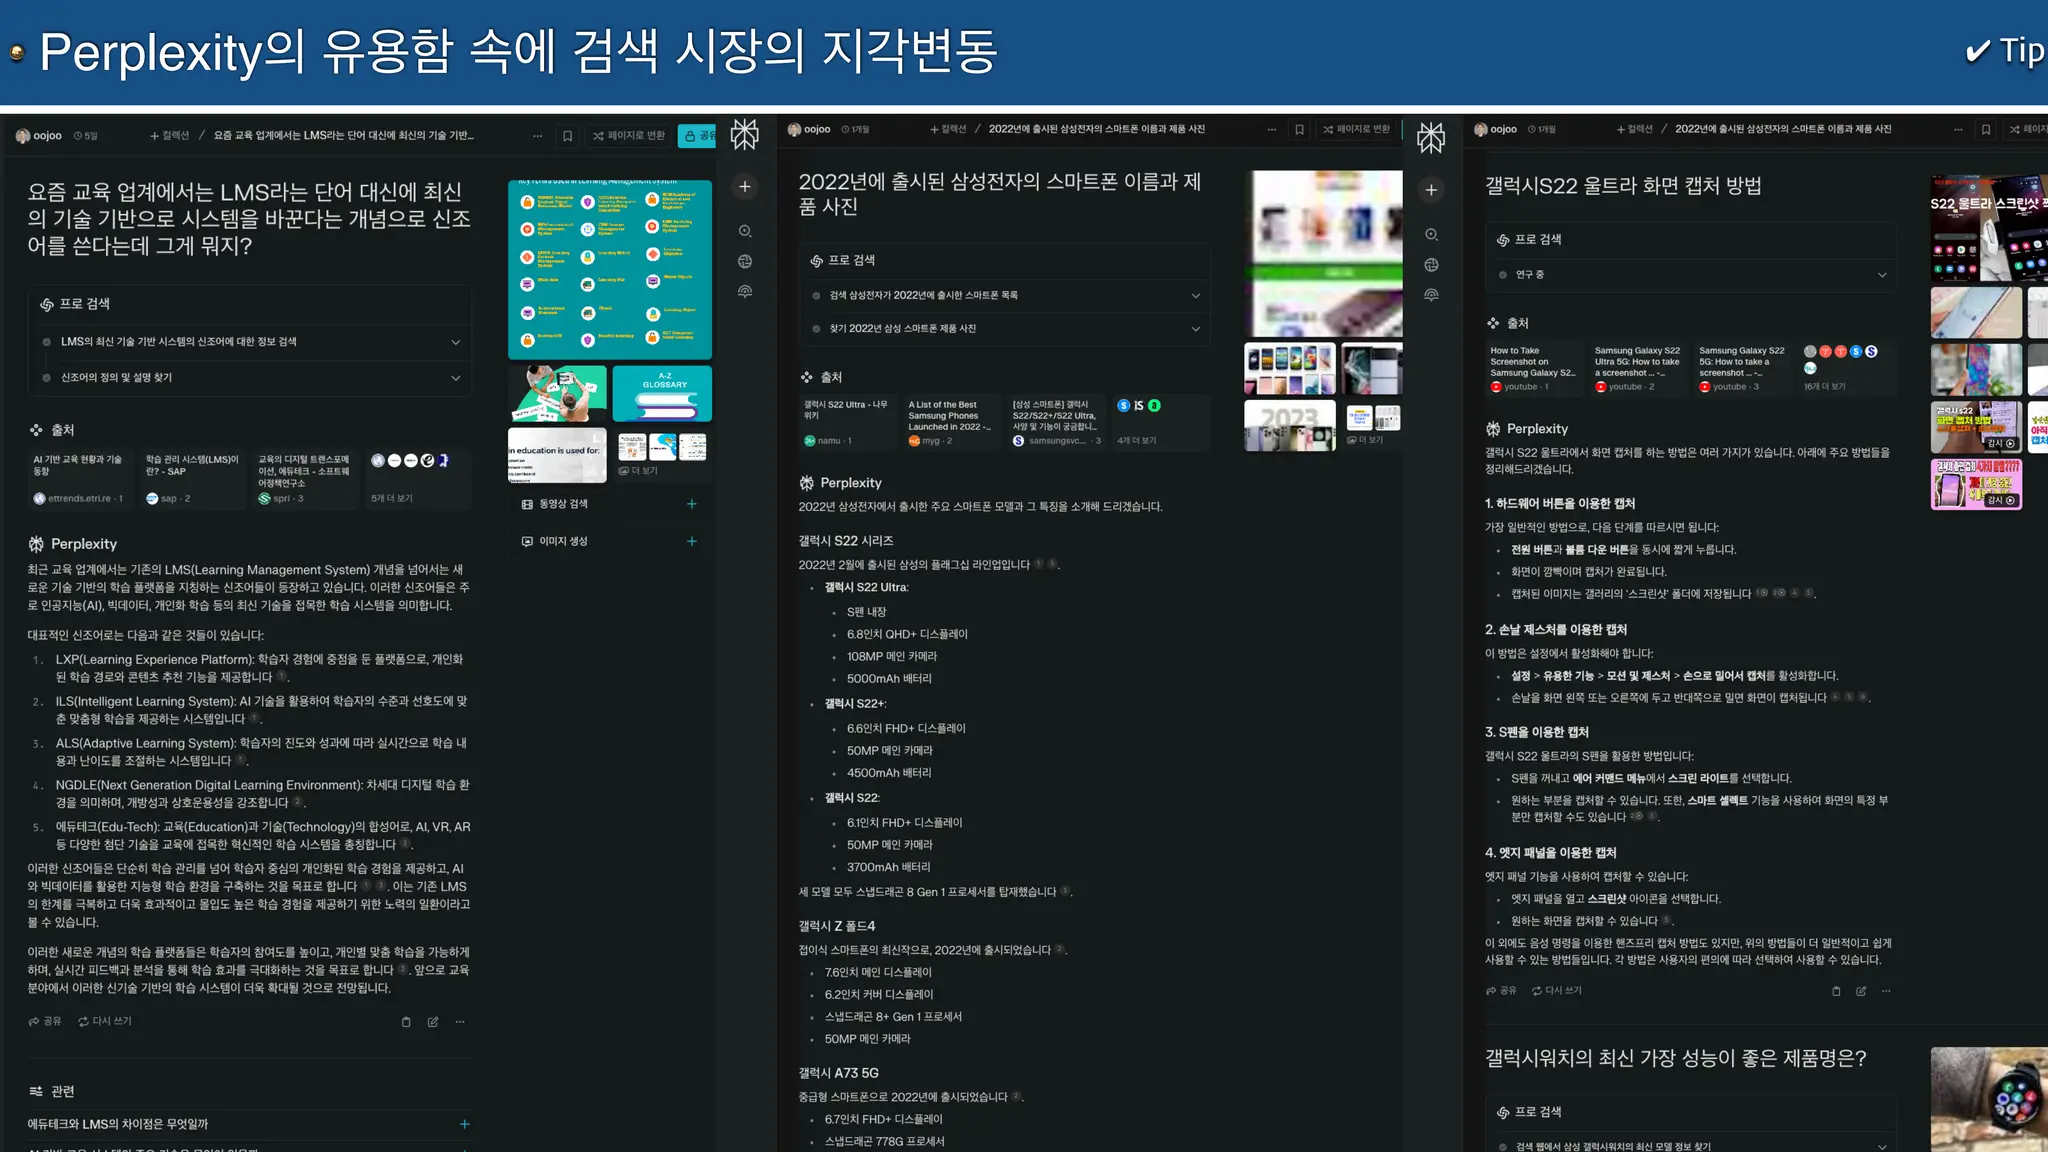This screenshot has height=1152, width=2048.
Task: Click '4개 더 보기' in the middle sources
Action: click(1137, 440)
